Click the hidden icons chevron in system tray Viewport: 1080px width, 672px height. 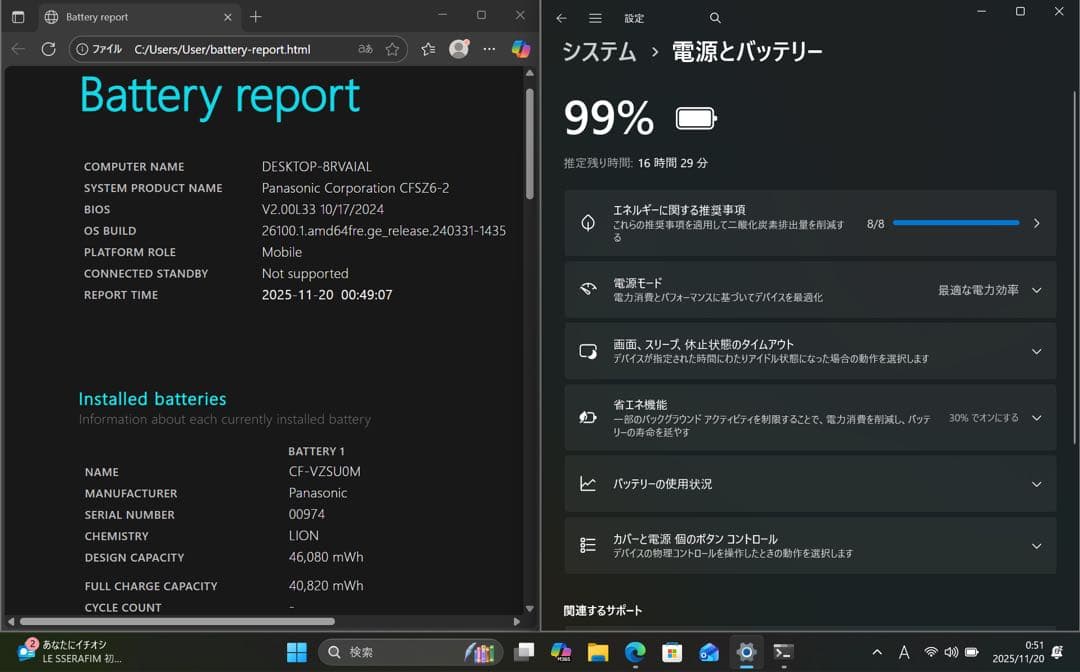pos(876,651)
